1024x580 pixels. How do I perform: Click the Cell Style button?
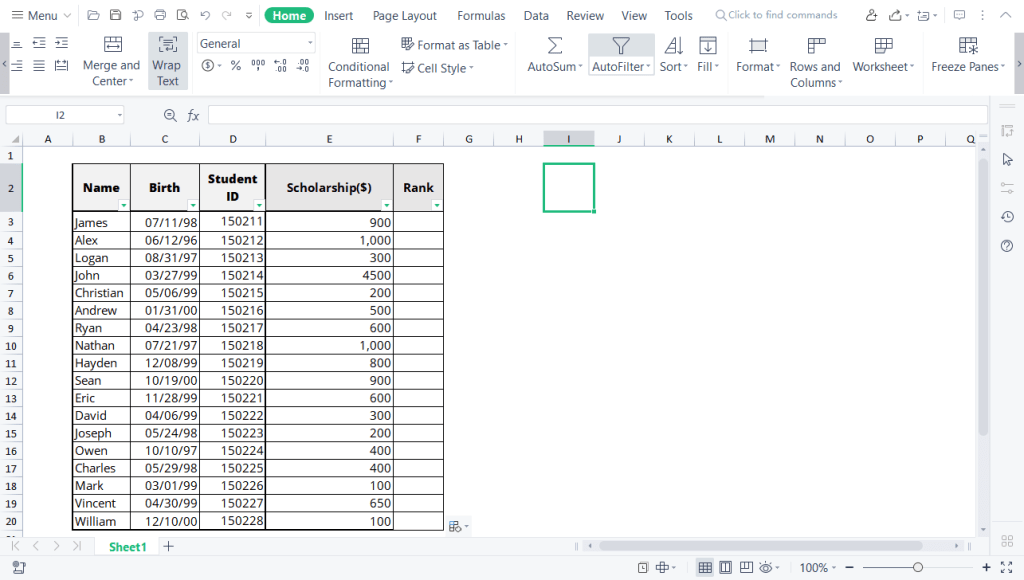click(437, 68)
